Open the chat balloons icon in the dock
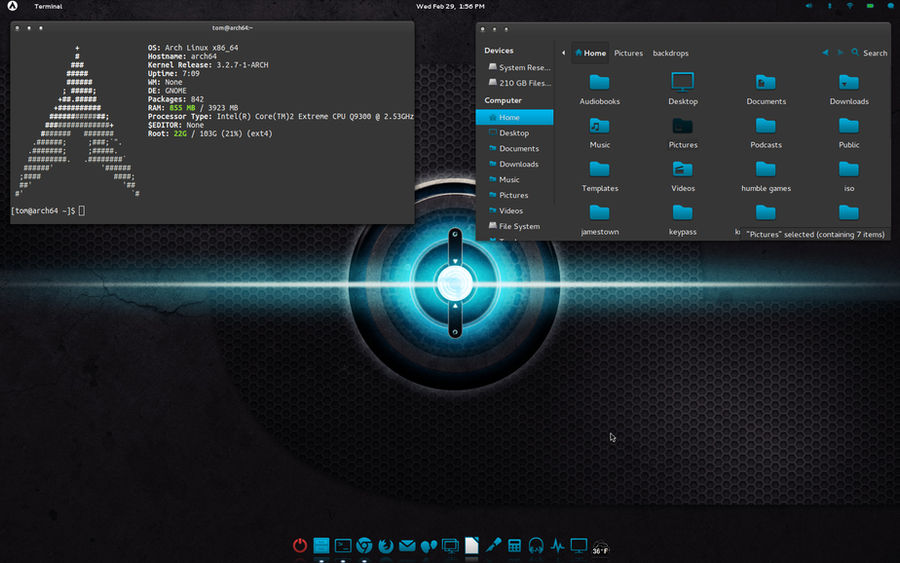Viewport: 900px width, 563px height. coord(429,546)
